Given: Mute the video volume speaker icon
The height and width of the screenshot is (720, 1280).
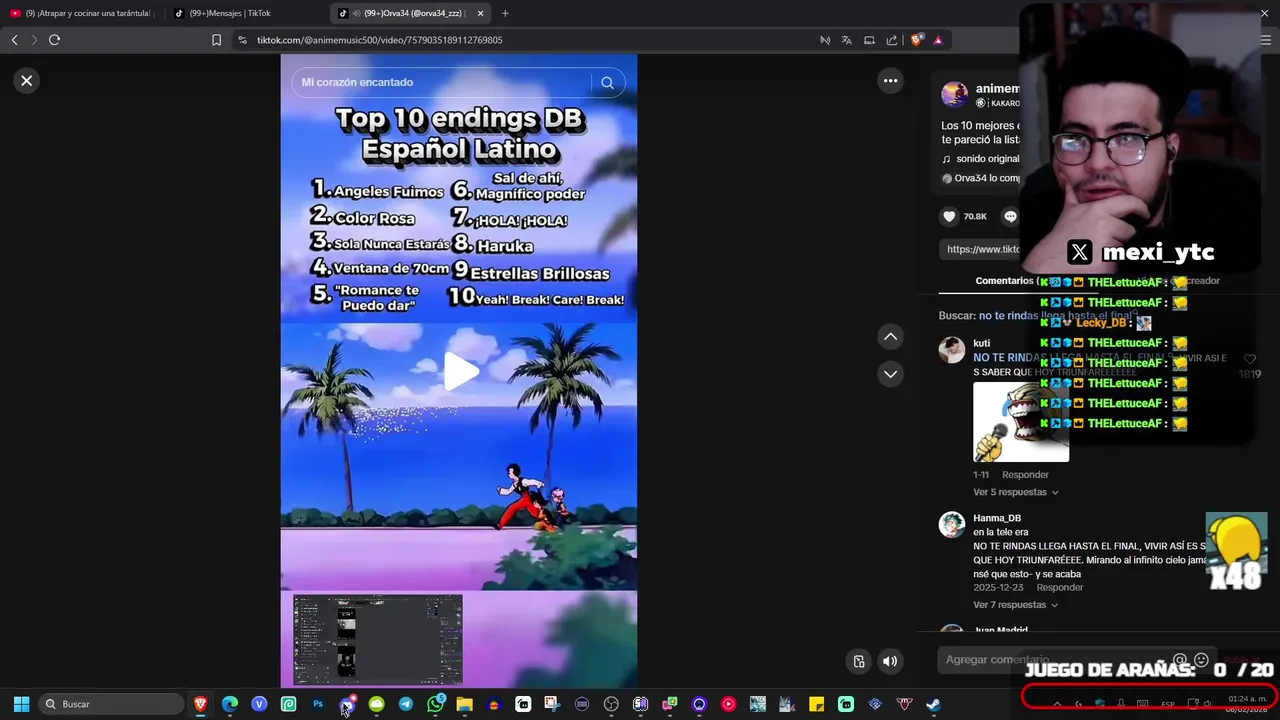Looking at the screenshot, I should pos(889,661).
